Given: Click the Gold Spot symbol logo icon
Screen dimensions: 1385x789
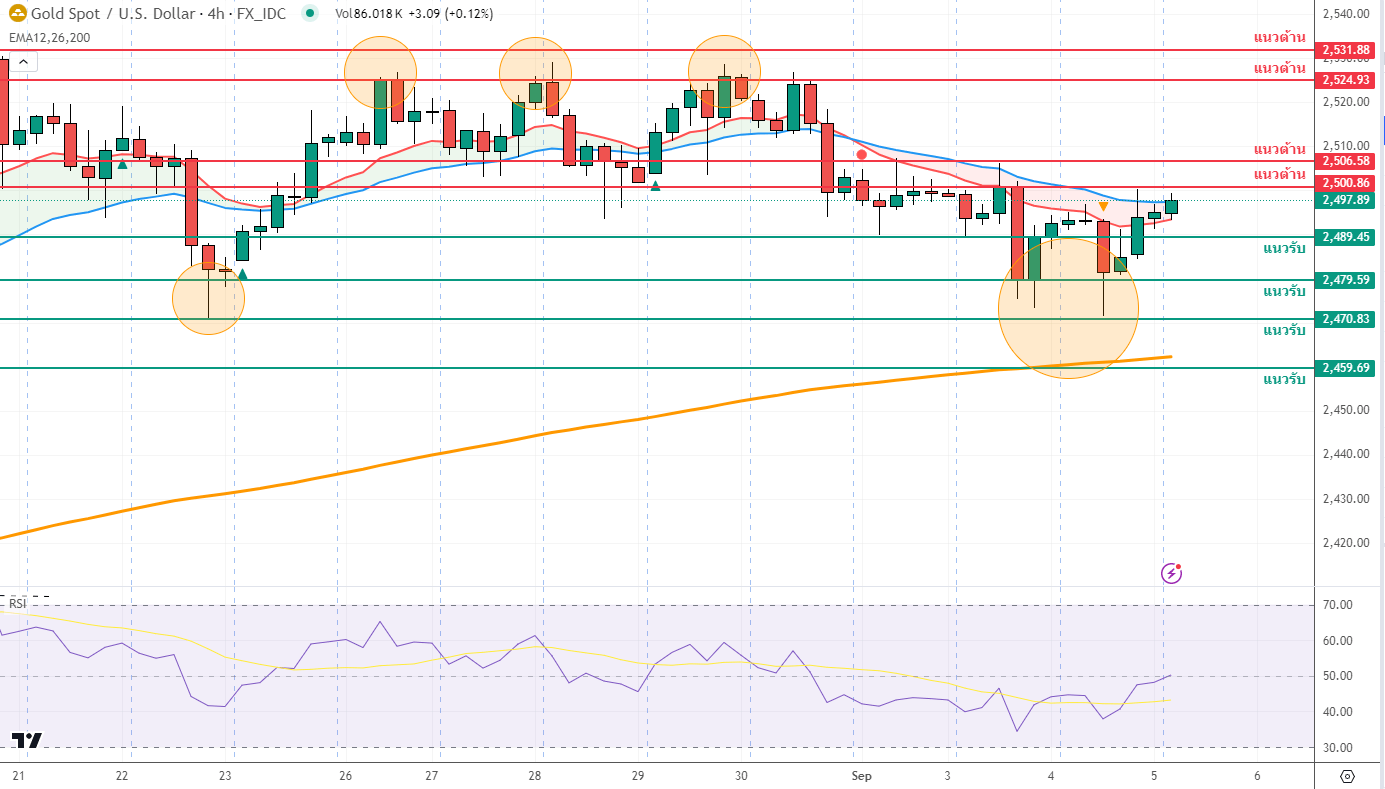Looking at the screenshot, I should point(17,14).
